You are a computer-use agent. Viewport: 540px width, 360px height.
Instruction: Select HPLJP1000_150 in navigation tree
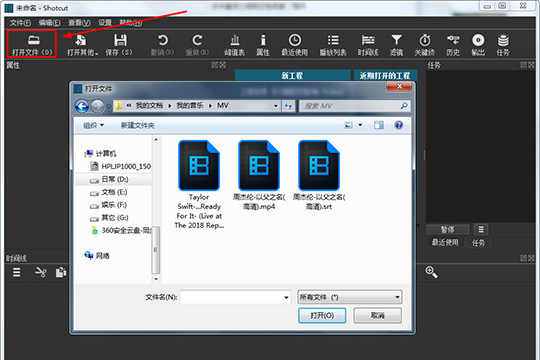[121, 166]
